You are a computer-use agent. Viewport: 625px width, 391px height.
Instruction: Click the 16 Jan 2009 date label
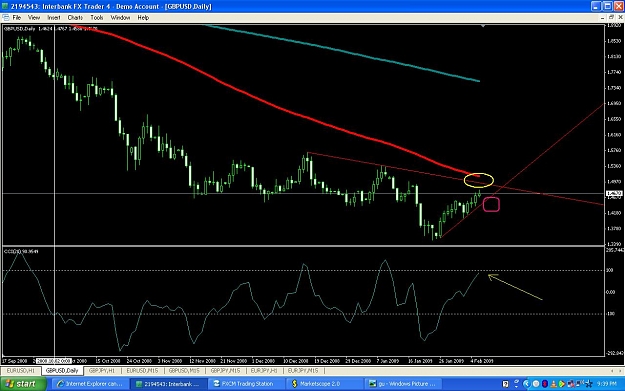[x=420, y=361]
